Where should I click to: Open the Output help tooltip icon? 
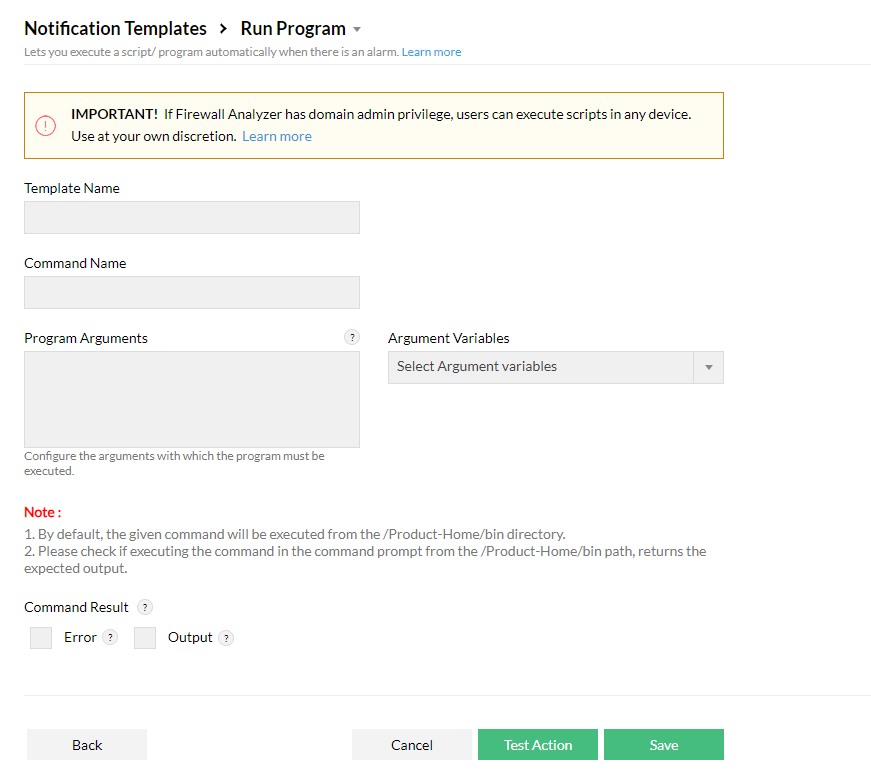(x=226, y=637)
